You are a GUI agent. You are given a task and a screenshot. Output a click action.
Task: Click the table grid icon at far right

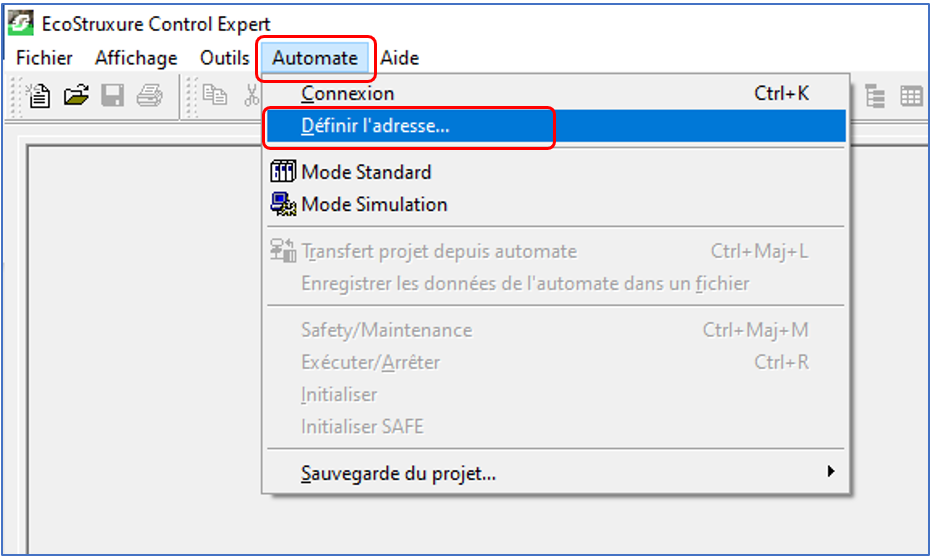click(911, 96)
